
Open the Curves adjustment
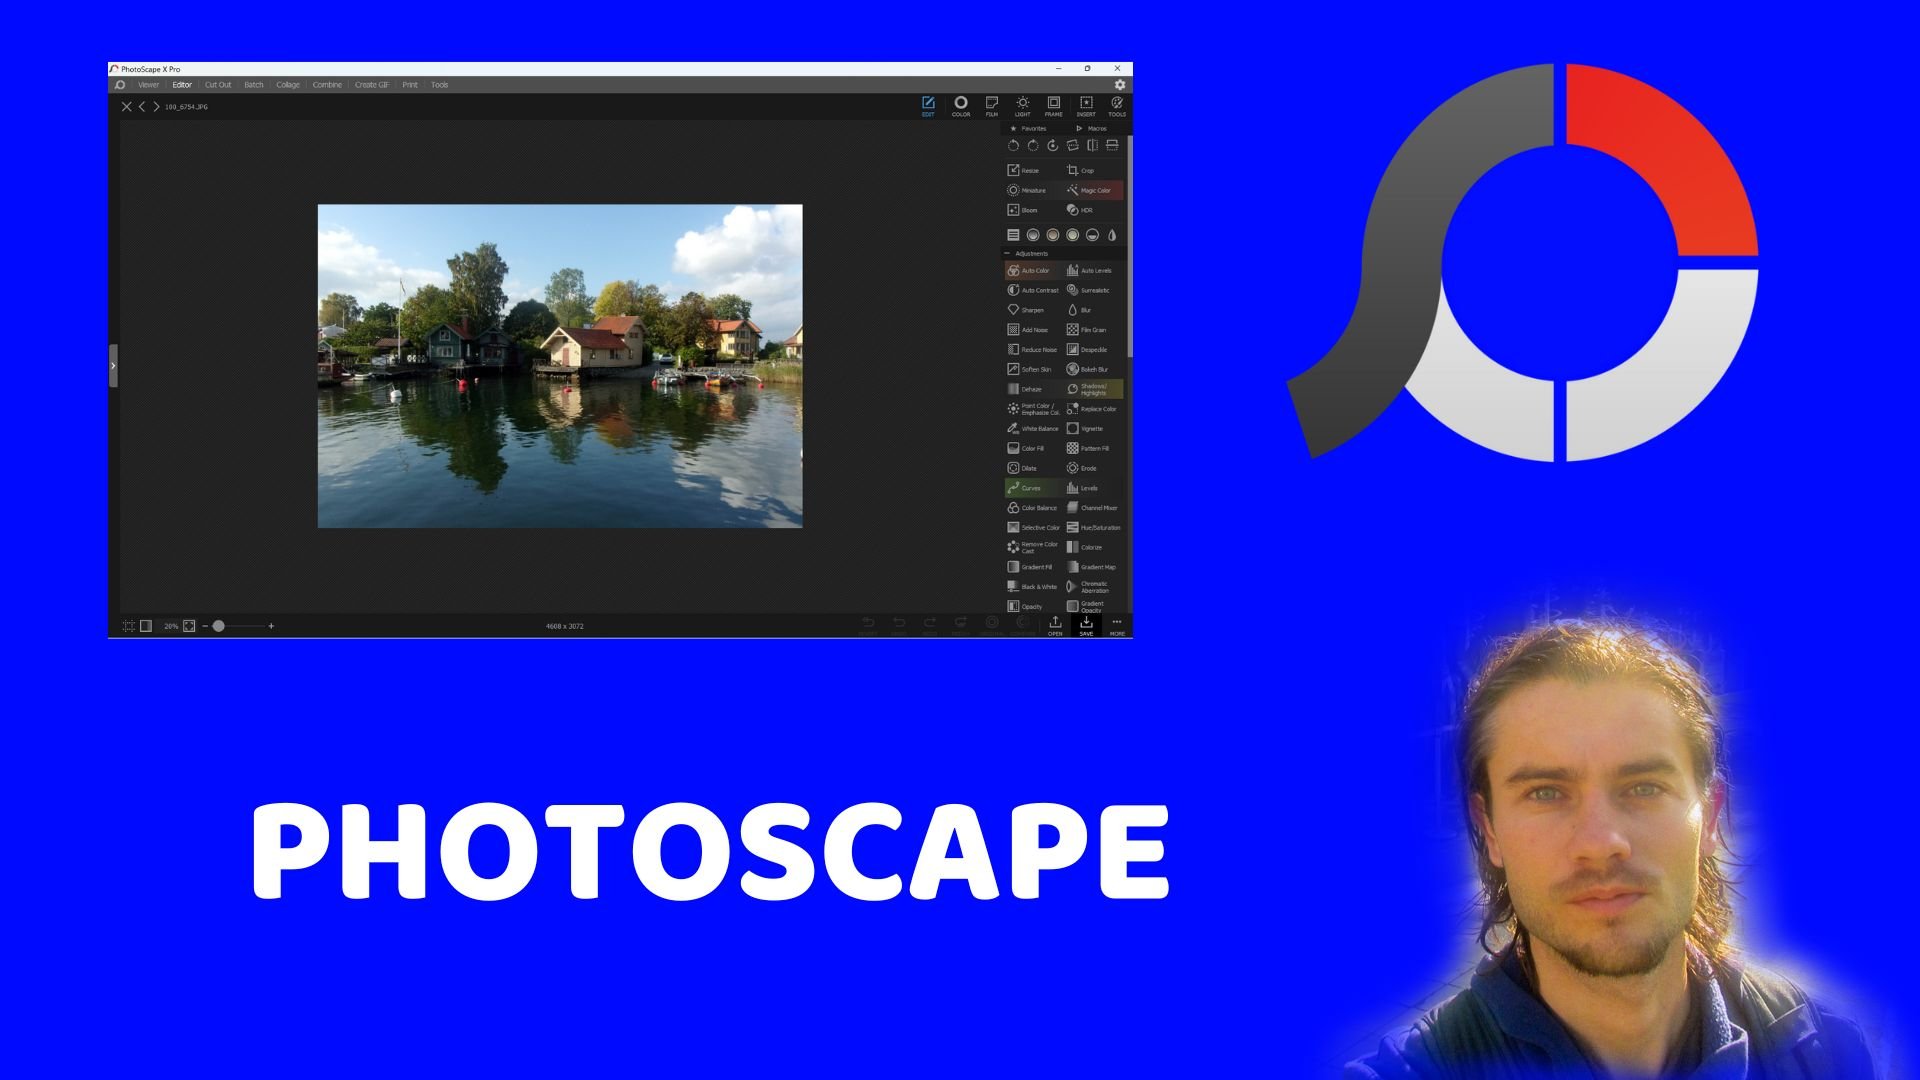tap(1025, 488)
